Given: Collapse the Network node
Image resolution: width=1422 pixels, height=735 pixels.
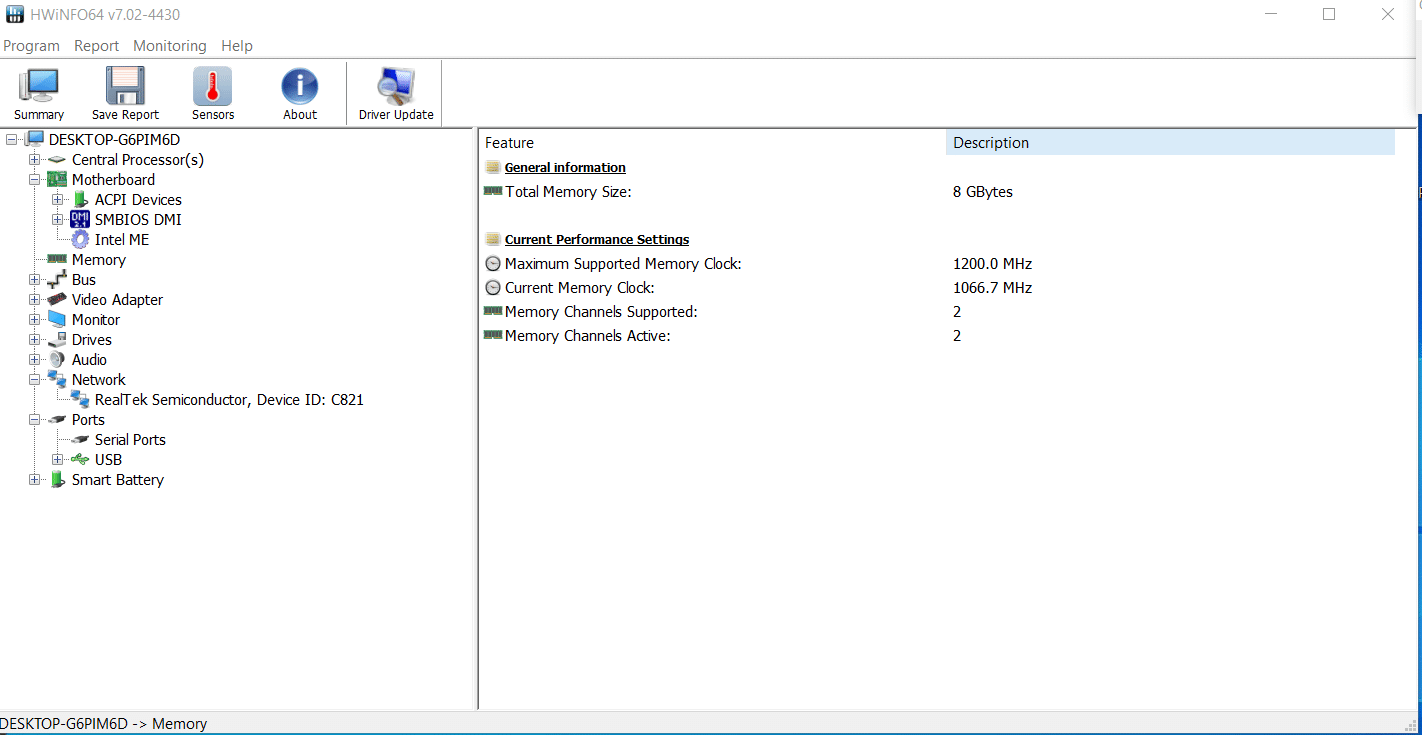Looking at the screenshot, I should (34, 379).
